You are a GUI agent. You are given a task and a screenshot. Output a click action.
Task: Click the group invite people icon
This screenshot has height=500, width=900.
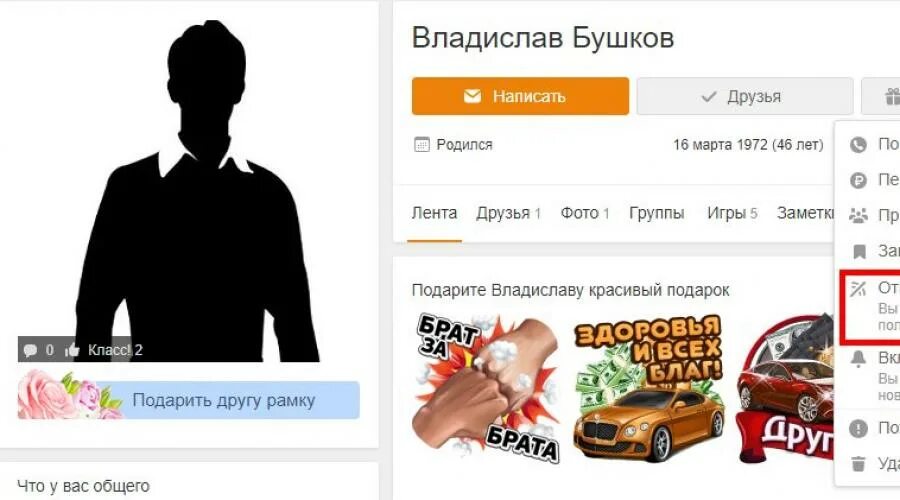(x=858, y=216)
